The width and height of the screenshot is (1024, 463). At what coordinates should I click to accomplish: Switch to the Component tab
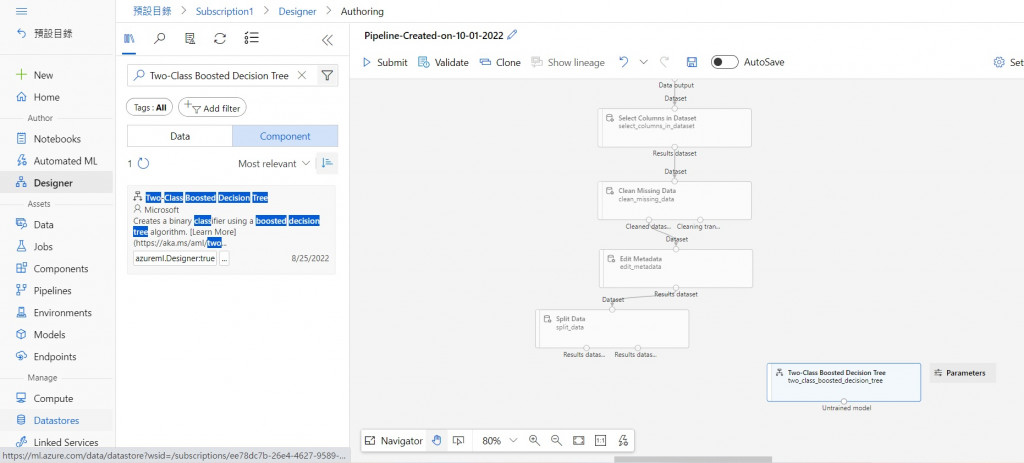pos(285,136)
